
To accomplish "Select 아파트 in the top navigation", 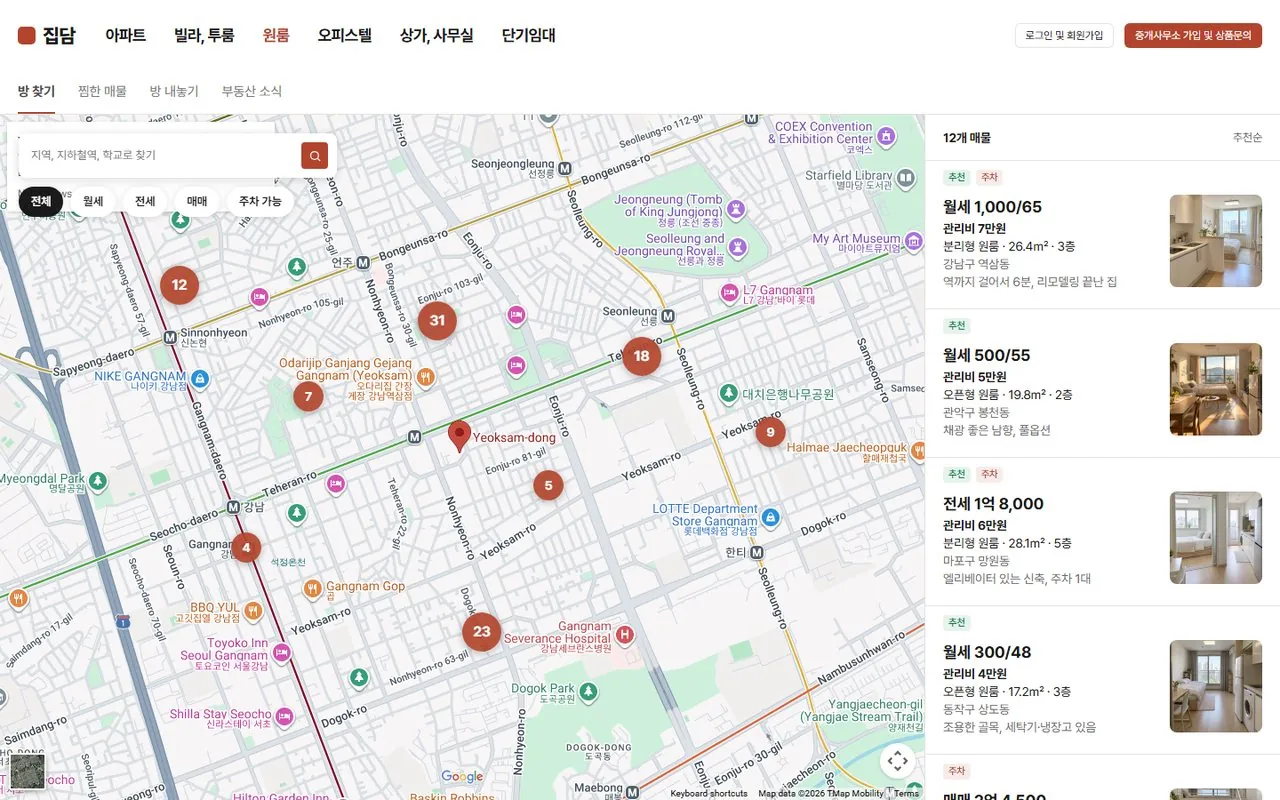I will click(x=126, y=36).
